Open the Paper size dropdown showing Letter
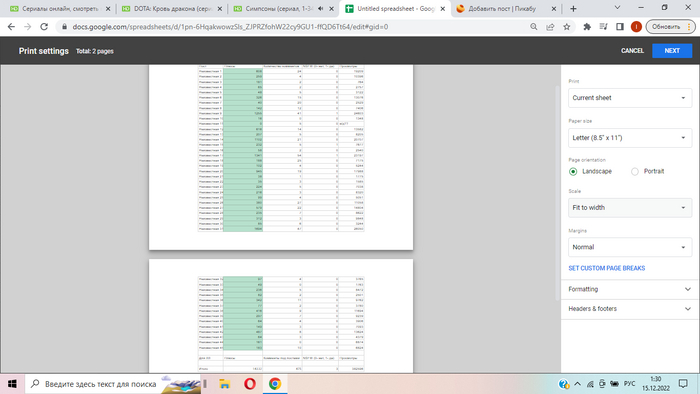The width and height of the screenshot is (700, 394). pyautogui.click(x=630, y=138)
